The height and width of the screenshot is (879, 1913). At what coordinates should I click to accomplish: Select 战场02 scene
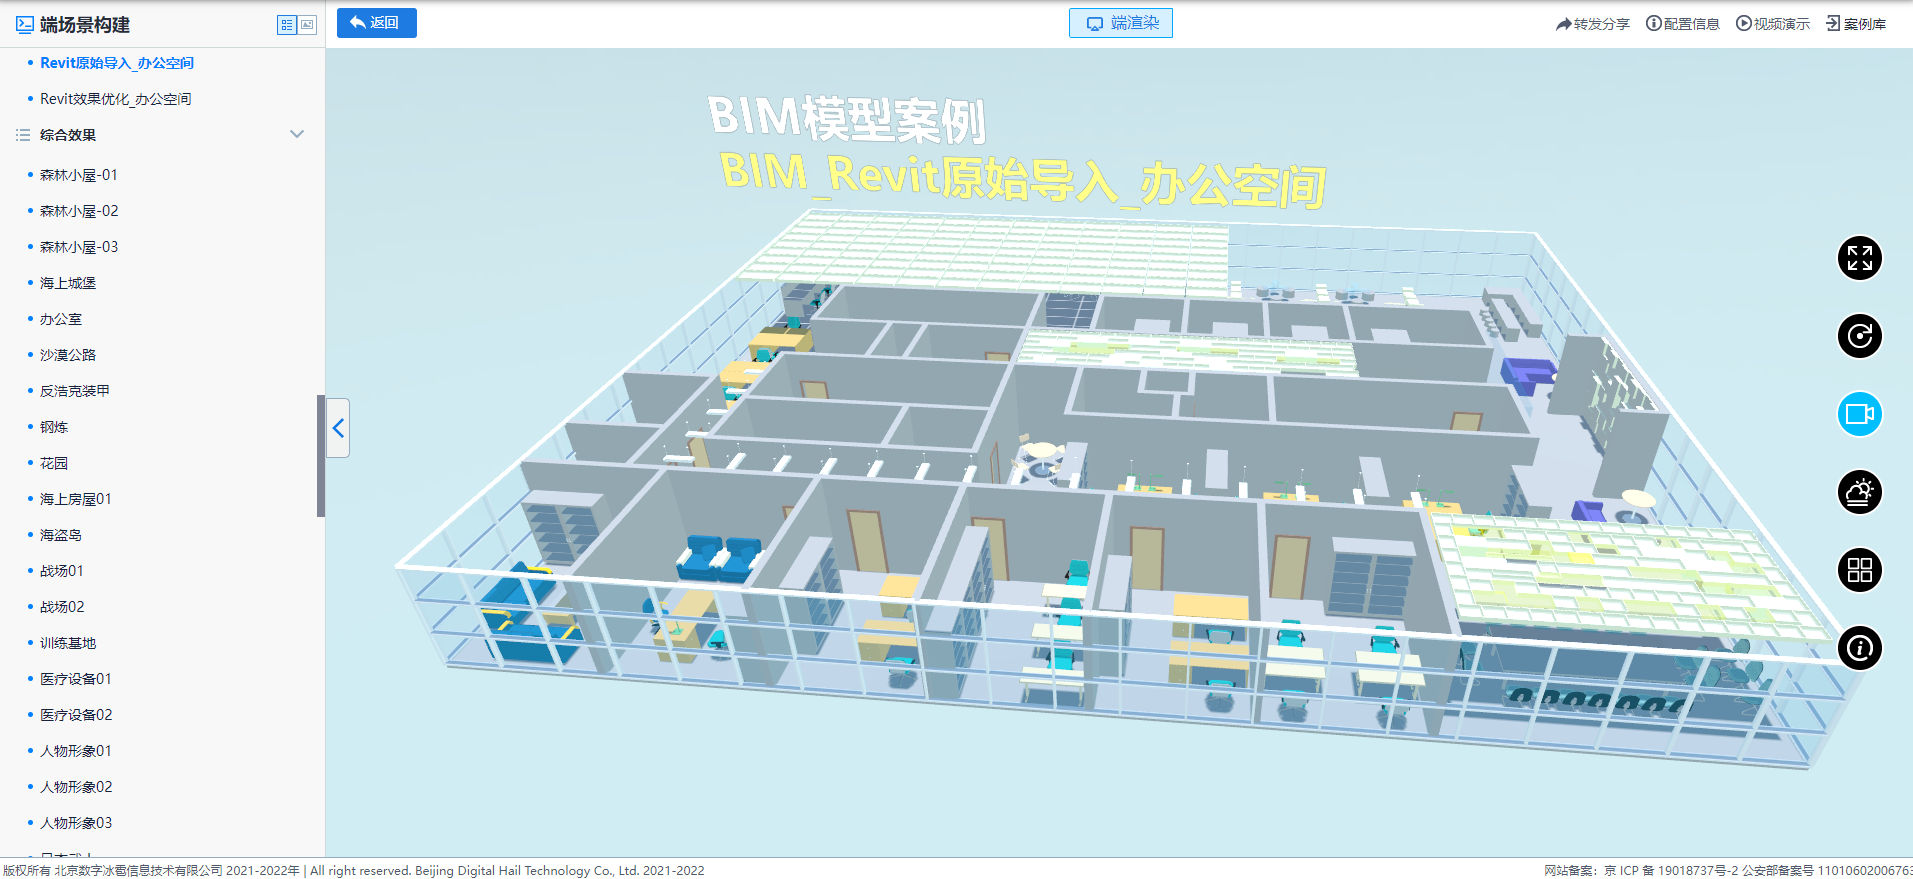(x=62, y=607)
